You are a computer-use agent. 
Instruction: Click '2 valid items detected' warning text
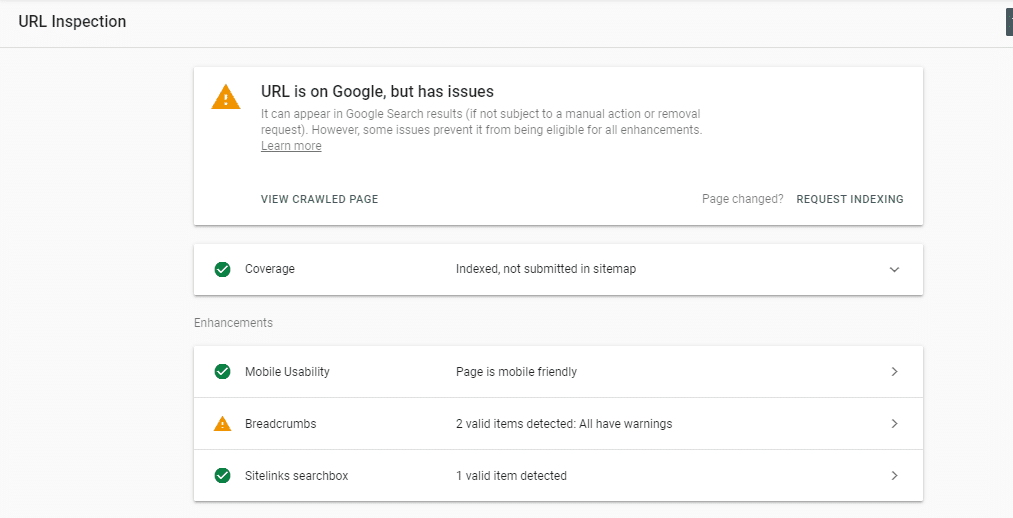pyautogui.click(x=563, y=424)
